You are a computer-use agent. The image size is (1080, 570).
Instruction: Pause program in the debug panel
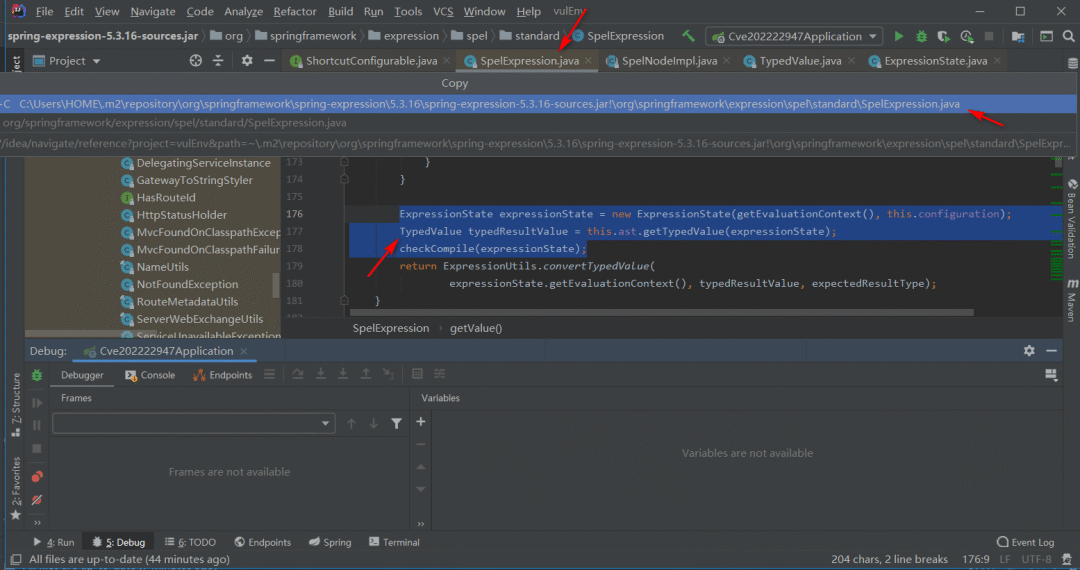point(37,425)
